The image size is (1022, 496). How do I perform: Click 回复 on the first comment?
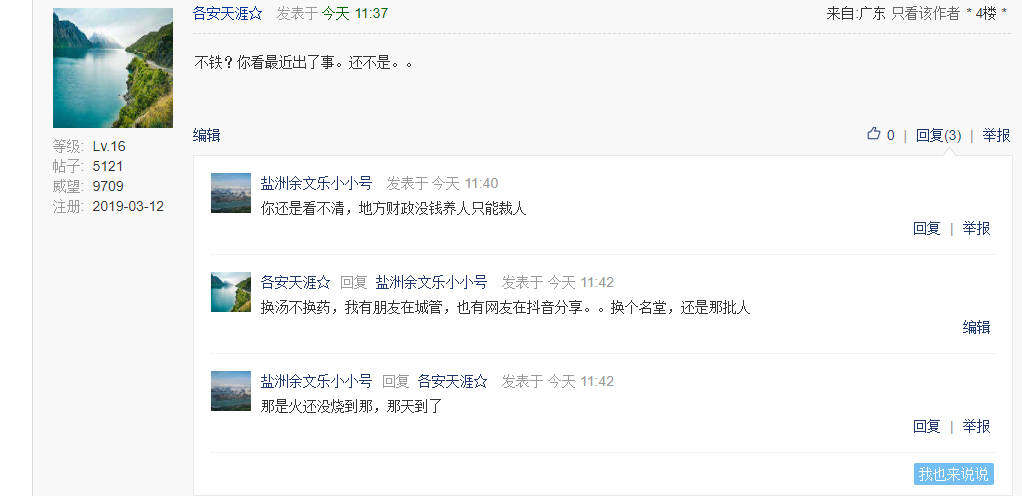click(x=926, y=229)
